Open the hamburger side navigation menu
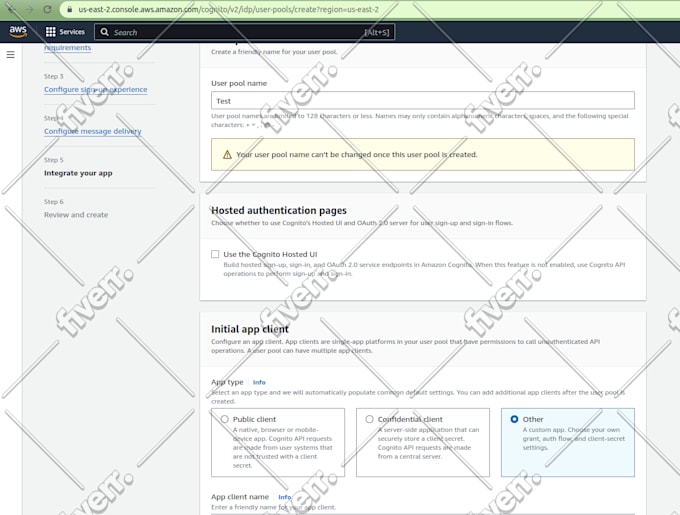680x515 pixels. click(10, 55)
